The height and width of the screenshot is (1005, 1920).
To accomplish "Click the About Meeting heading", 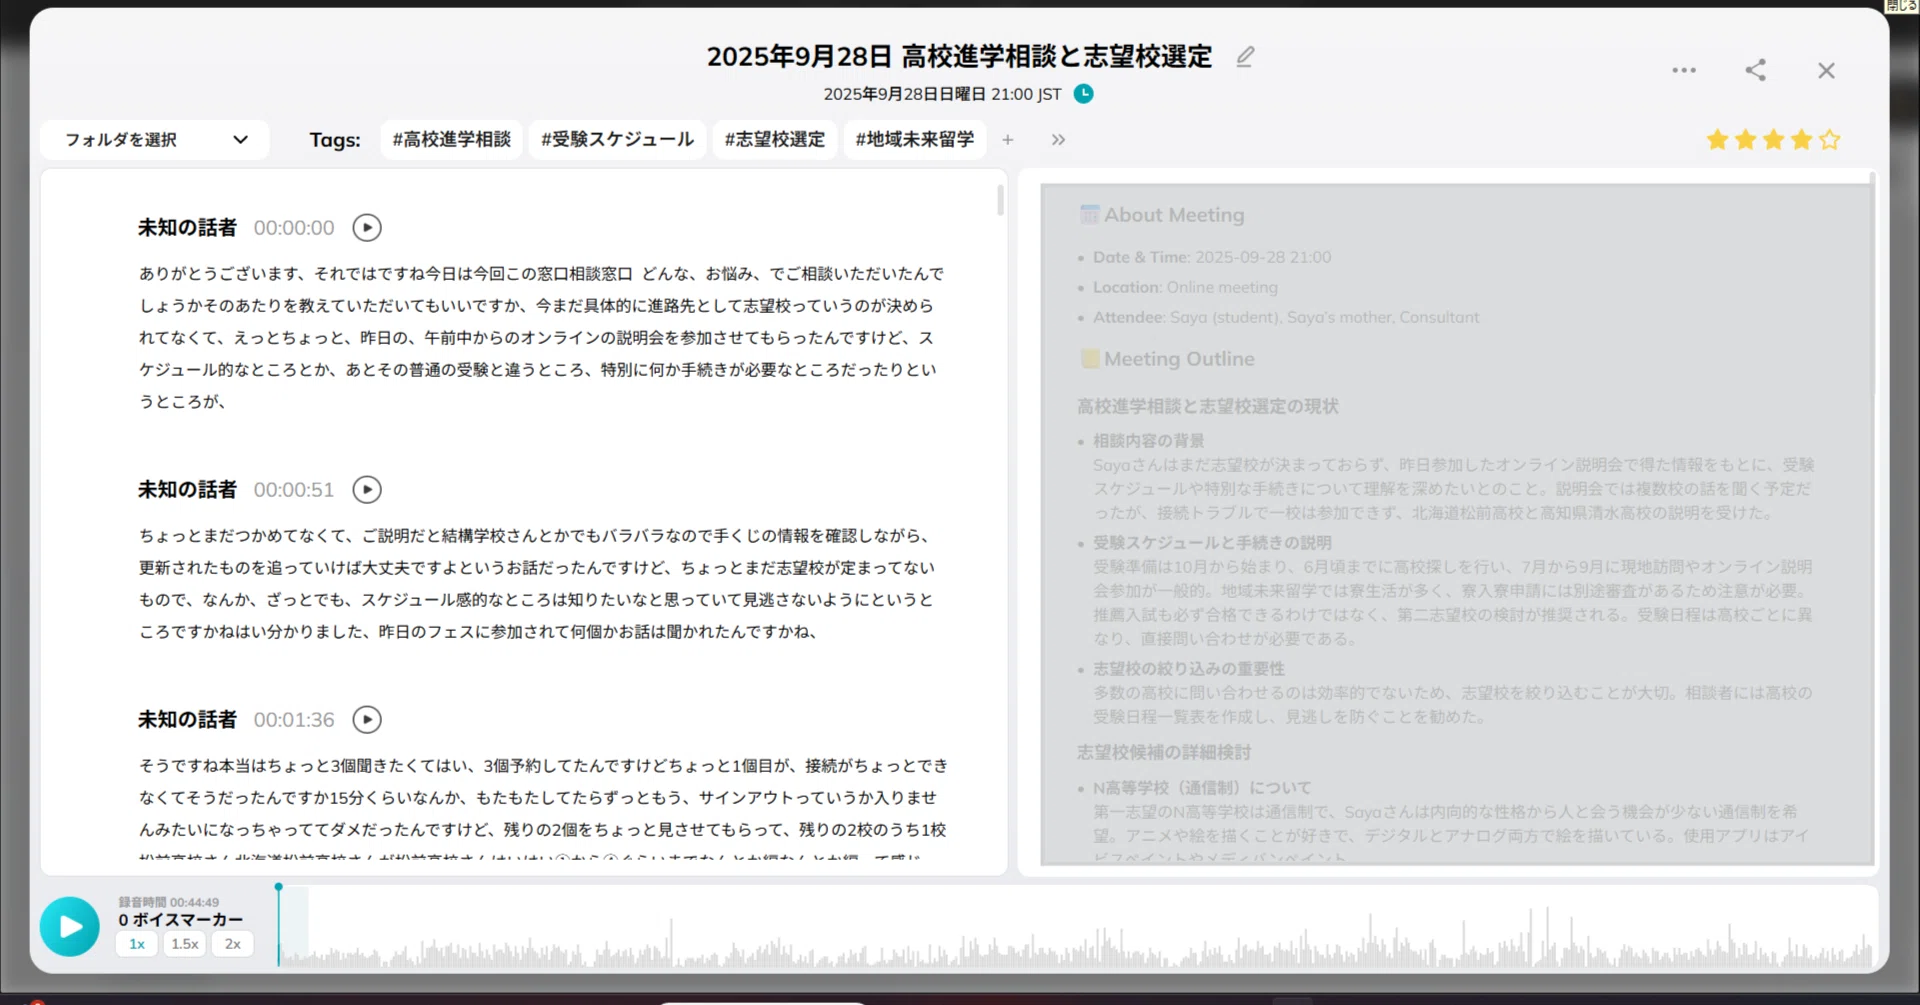I will click(x=1163, y=215).
